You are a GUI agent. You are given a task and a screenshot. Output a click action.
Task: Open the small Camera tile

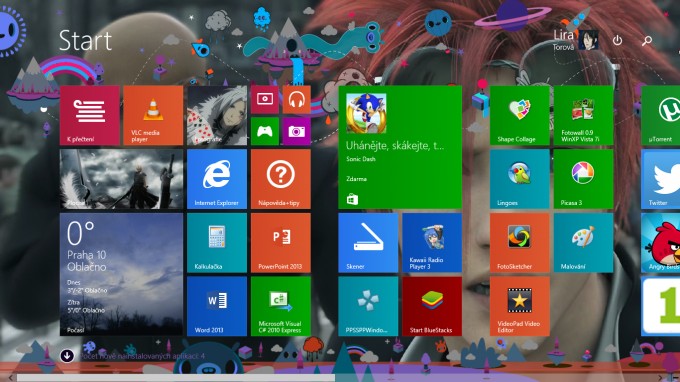[297, 131]
